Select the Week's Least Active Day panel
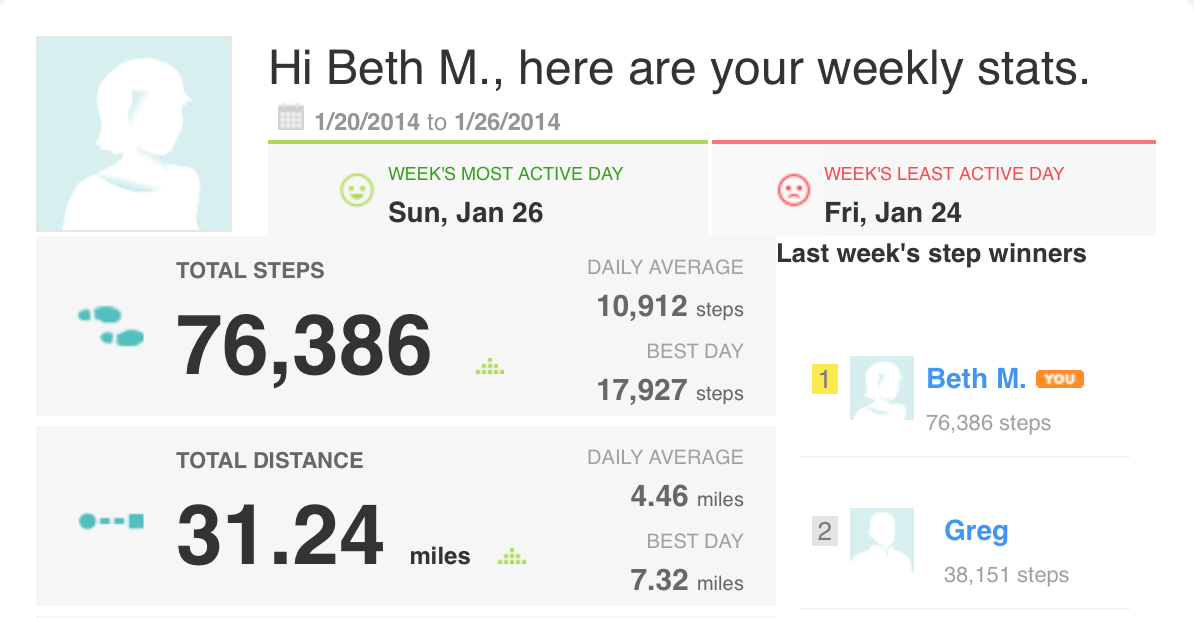The width and height of the screenshot is (1194, 618). (934, 188)
